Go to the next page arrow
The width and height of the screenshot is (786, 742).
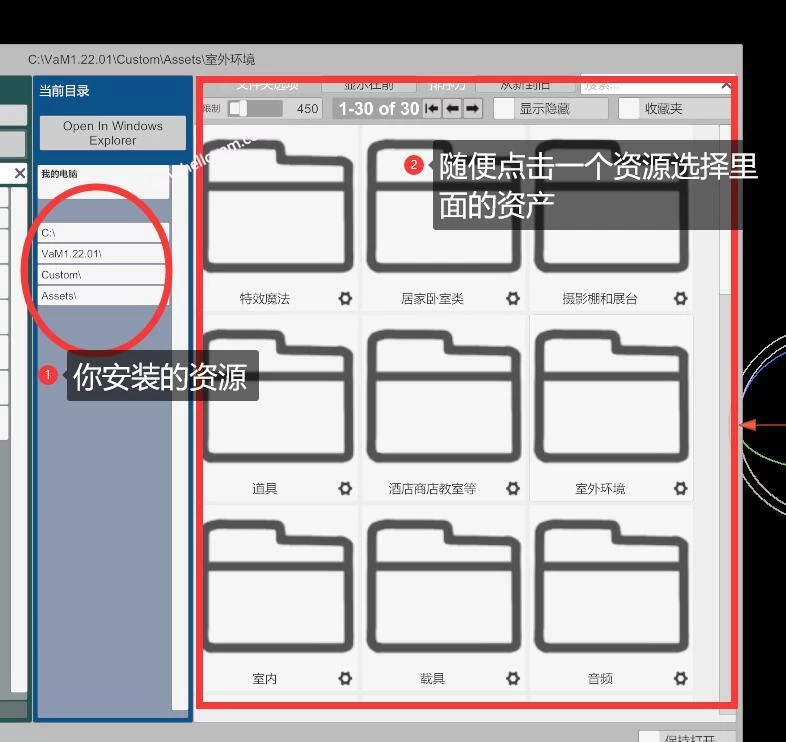(x=473, y=109)
